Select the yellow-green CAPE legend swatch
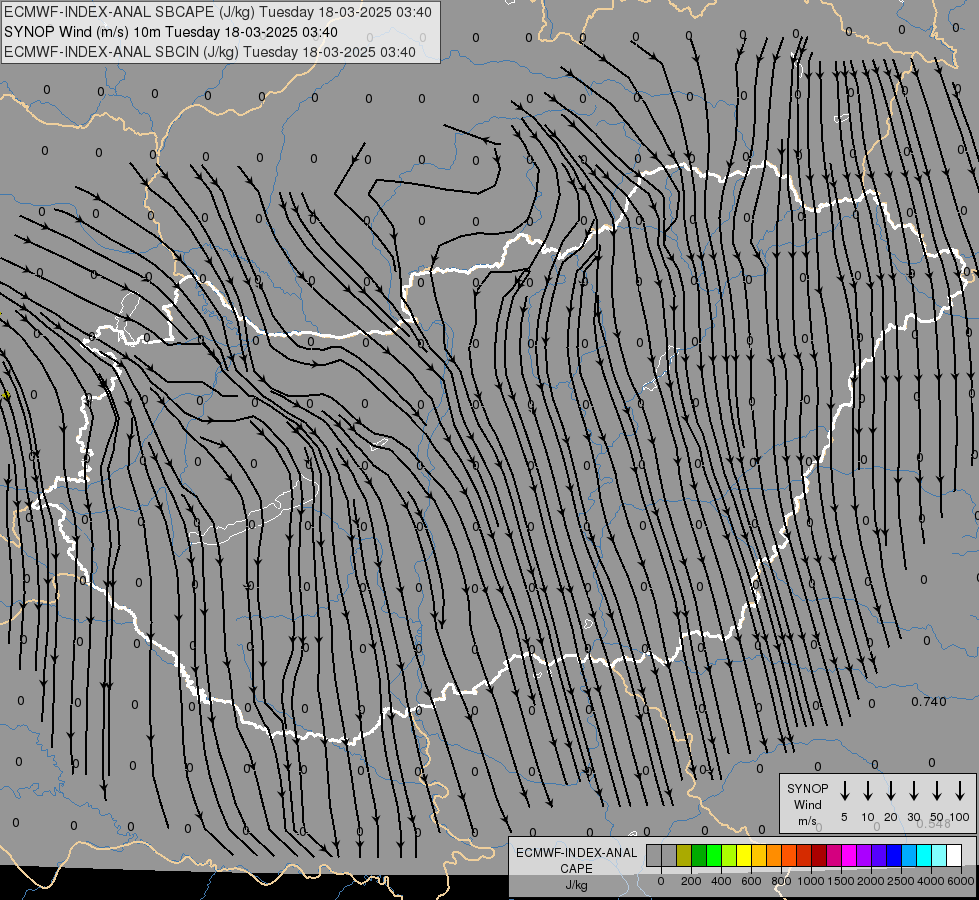This screenshot has width=979, height=900. click(729, 855)
